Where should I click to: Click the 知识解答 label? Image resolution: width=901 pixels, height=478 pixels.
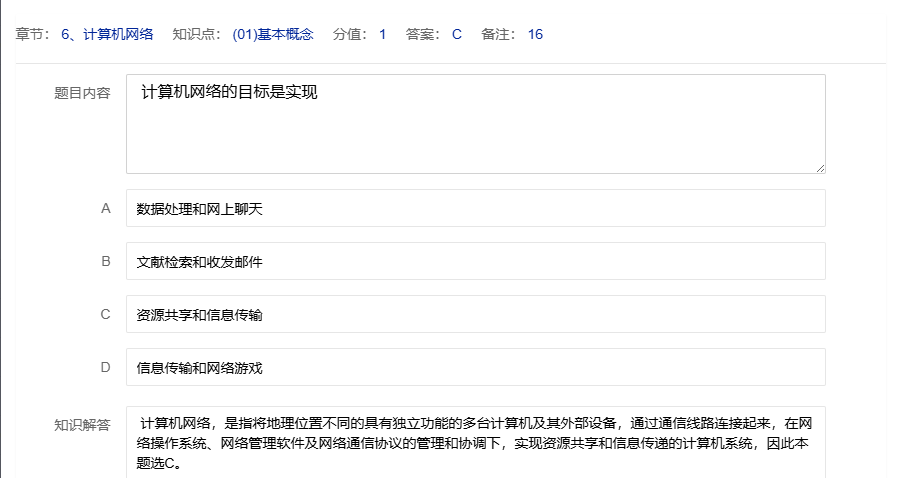point(82,425)
